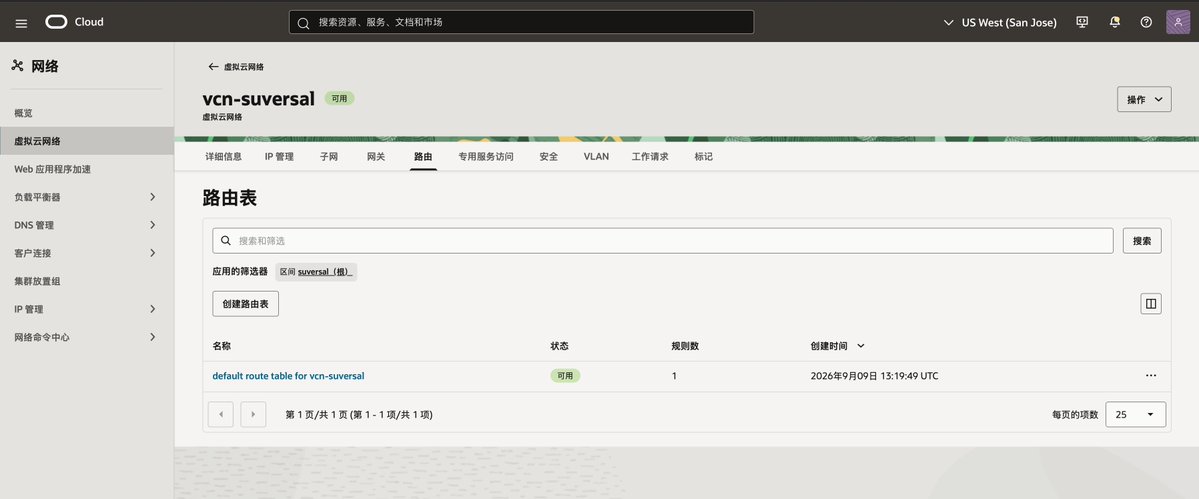The image size is (1199, 499).
Task: Open the US West (San Jose) region selector
Action: (x=1001, y=23)
